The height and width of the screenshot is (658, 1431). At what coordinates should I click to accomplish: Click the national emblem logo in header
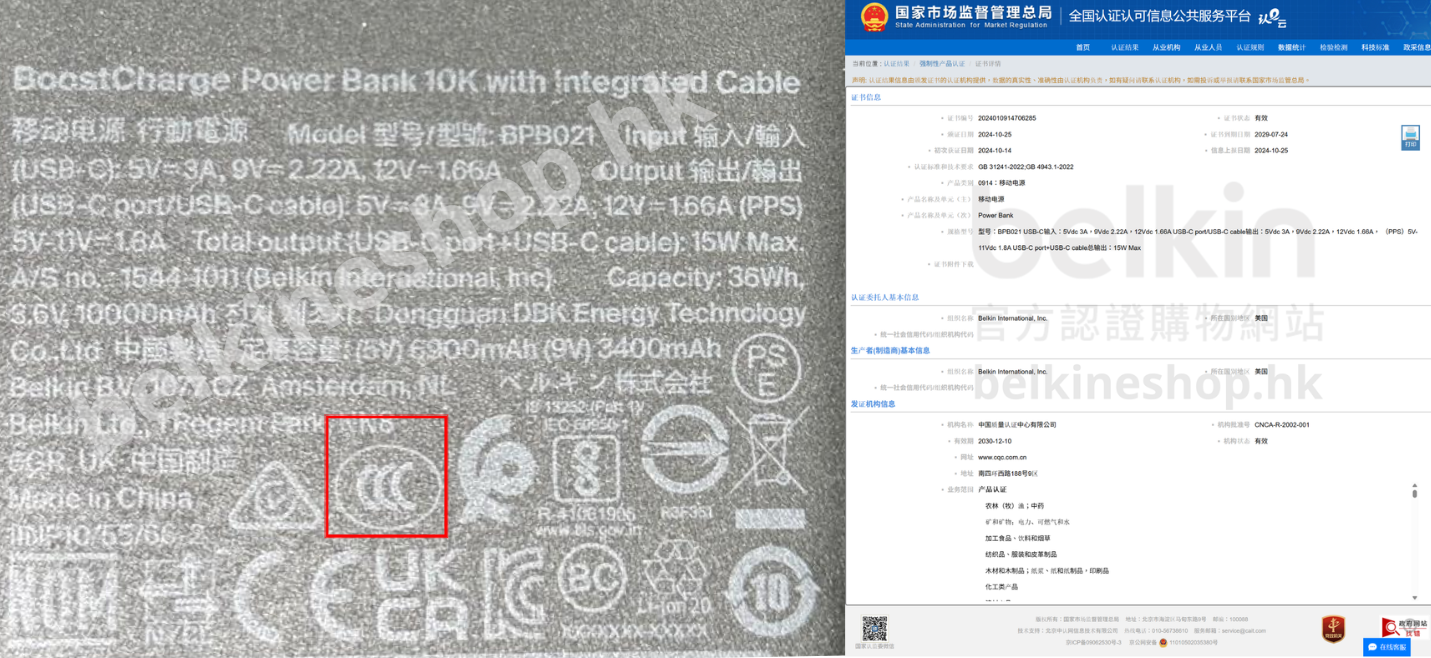click(874, 17)
